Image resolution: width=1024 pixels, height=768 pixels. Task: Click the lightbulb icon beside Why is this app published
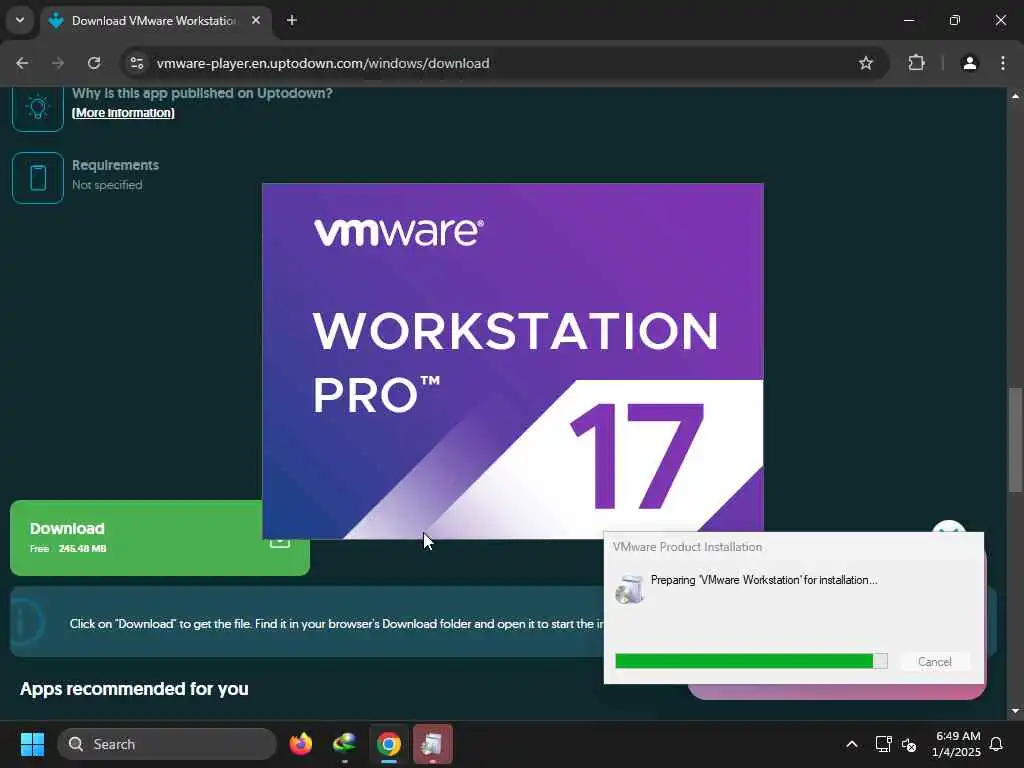pos(38,107)
